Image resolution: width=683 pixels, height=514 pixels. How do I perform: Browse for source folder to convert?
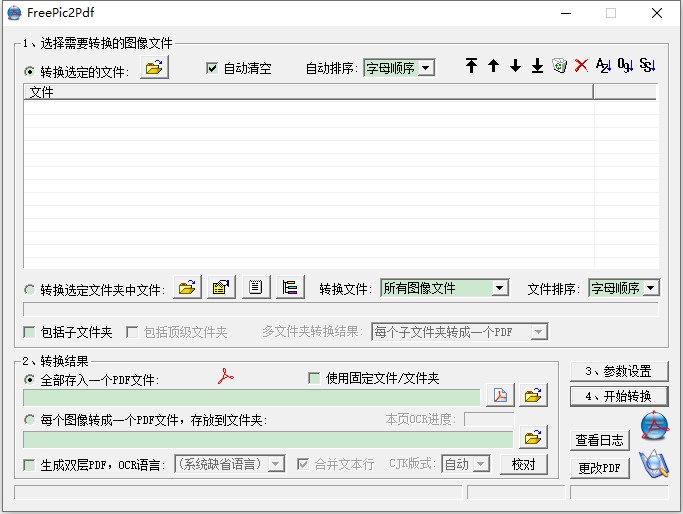(x=187, y=287)
